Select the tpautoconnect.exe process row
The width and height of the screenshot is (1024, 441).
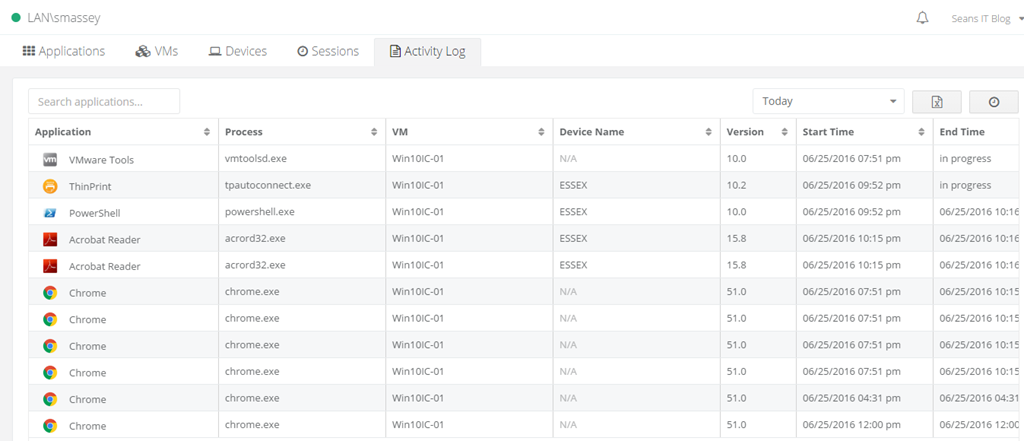tap(268, 186)
